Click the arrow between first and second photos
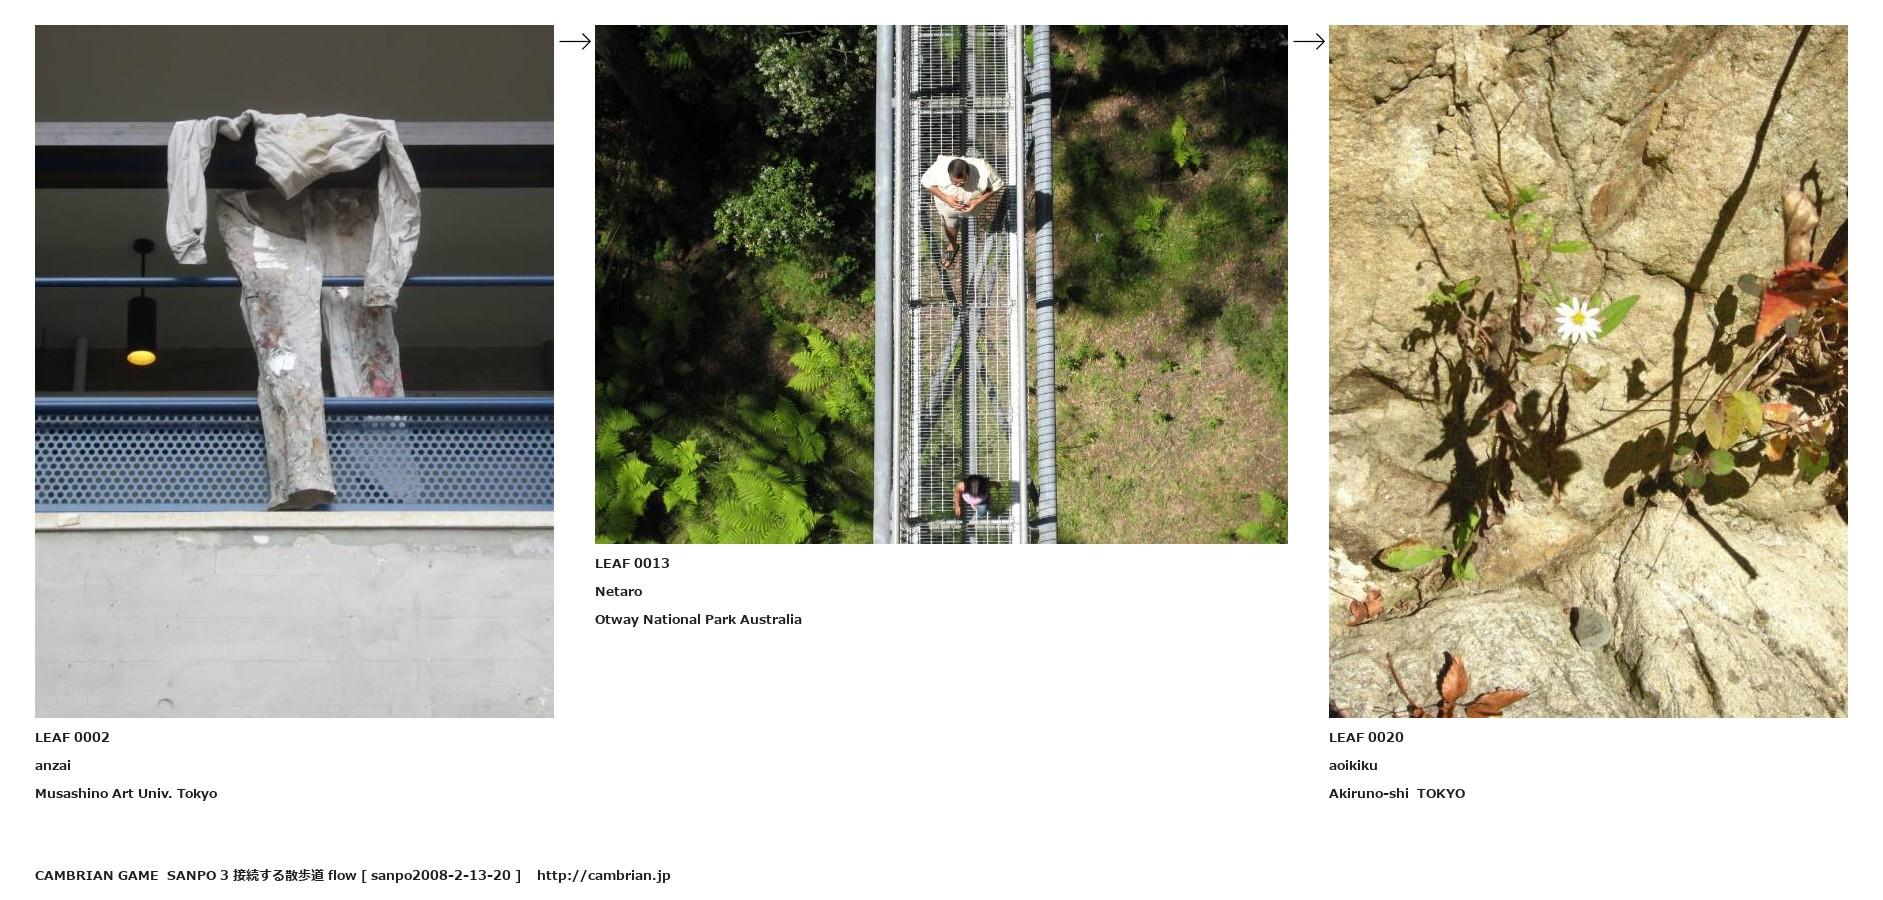1883x900 pixels. (575, 41)
